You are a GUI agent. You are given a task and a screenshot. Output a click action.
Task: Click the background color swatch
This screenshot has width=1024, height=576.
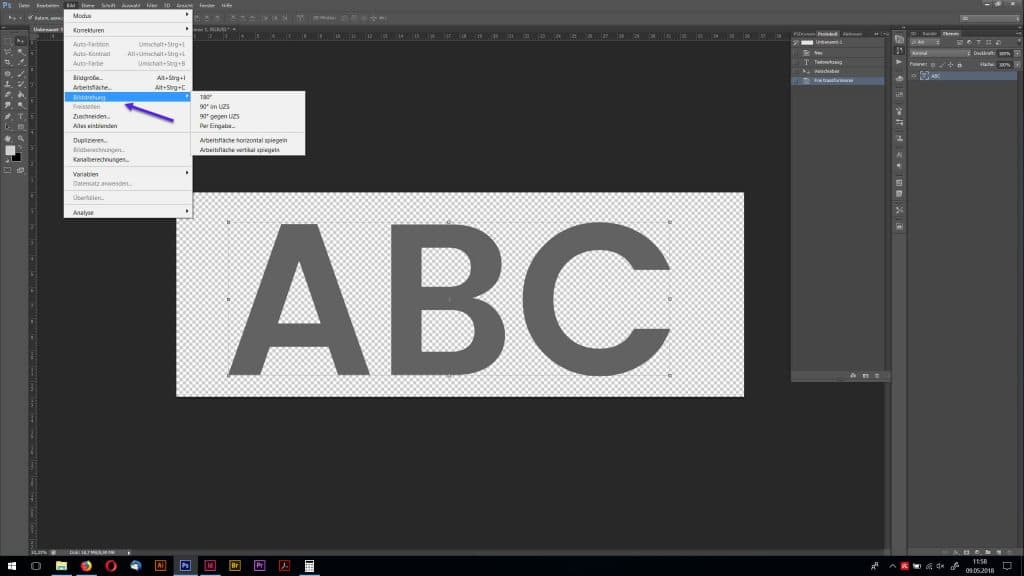tap(16, 157)
